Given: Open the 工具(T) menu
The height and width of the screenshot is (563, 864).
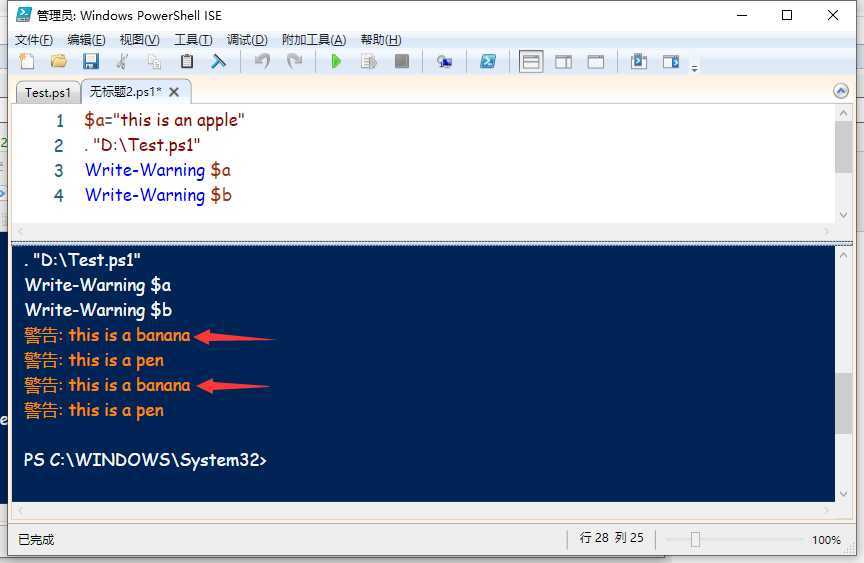Looking at the screenshot, I should coord(193,40).
